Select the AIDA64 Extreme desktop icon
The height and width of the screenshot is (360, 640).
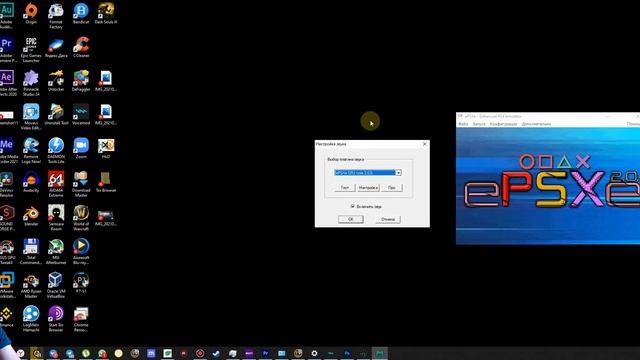click(56, 184)
